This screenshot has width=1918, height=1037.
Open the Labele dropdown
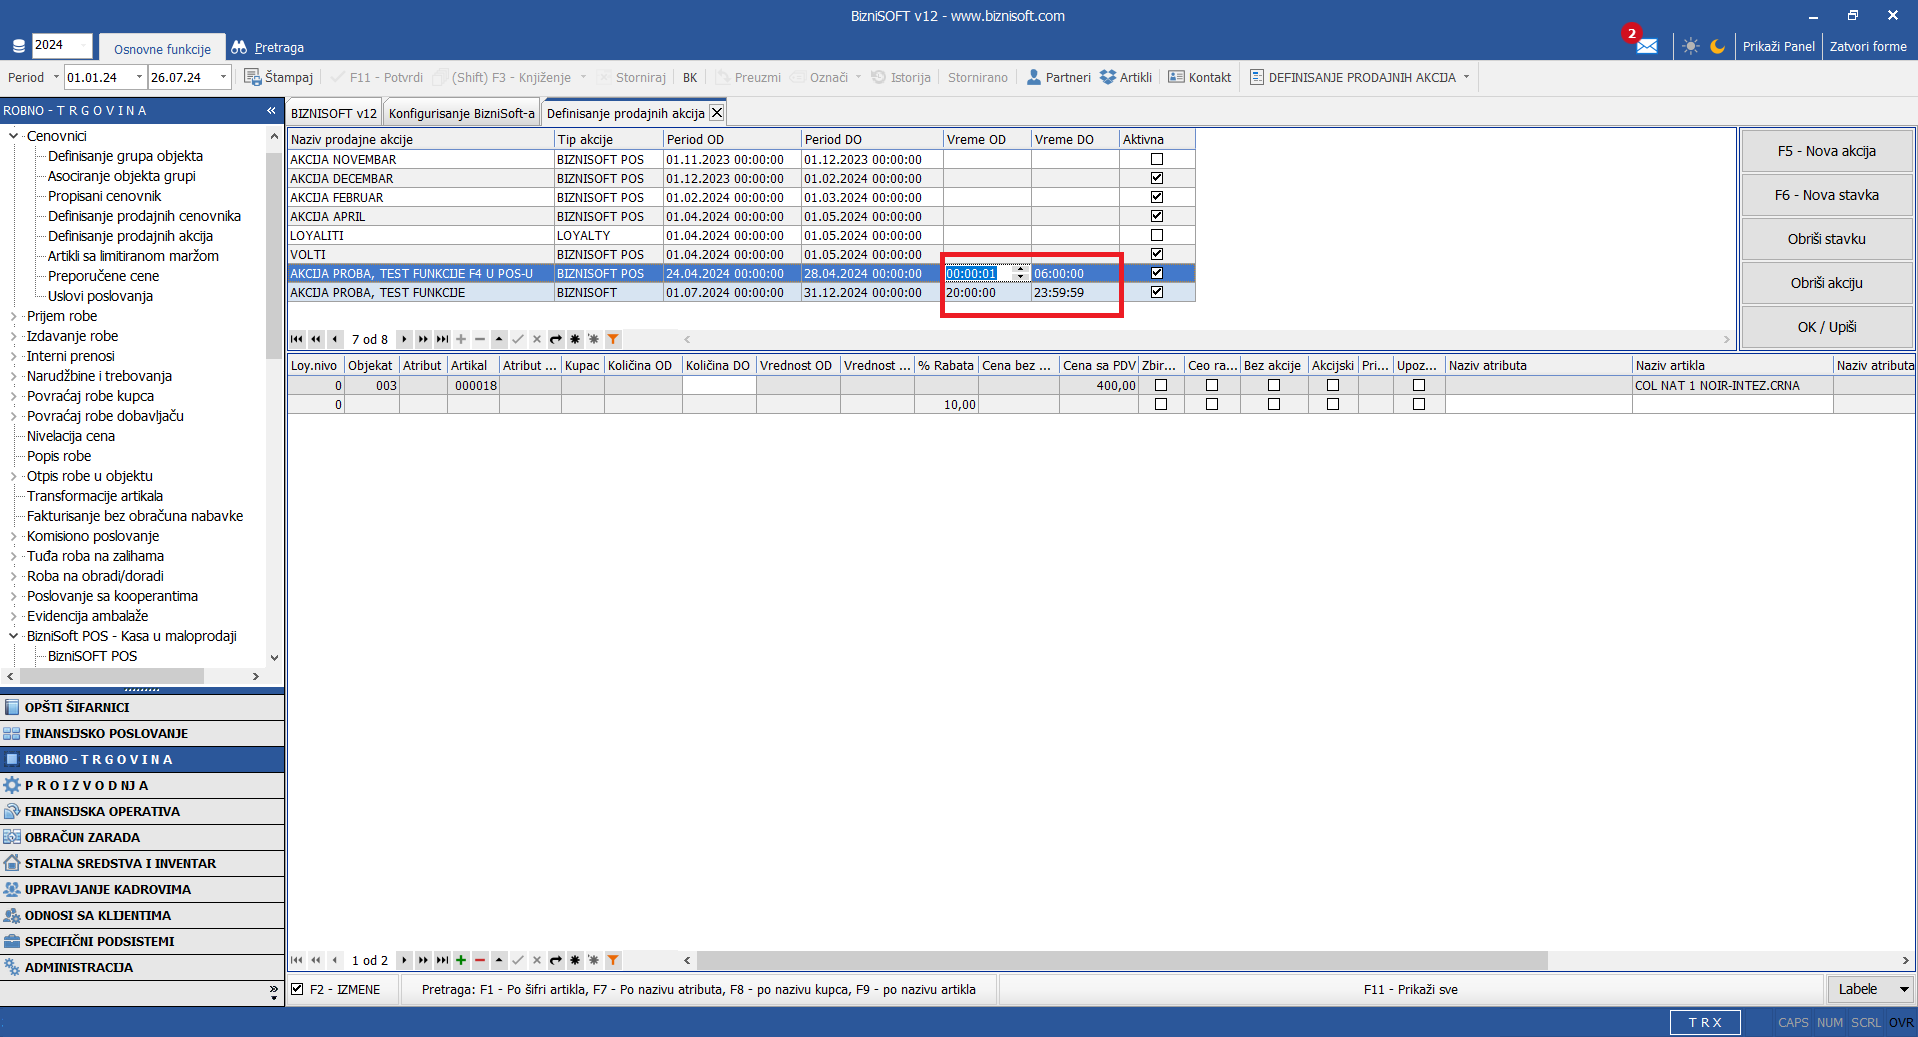(x=1904, y=989)
